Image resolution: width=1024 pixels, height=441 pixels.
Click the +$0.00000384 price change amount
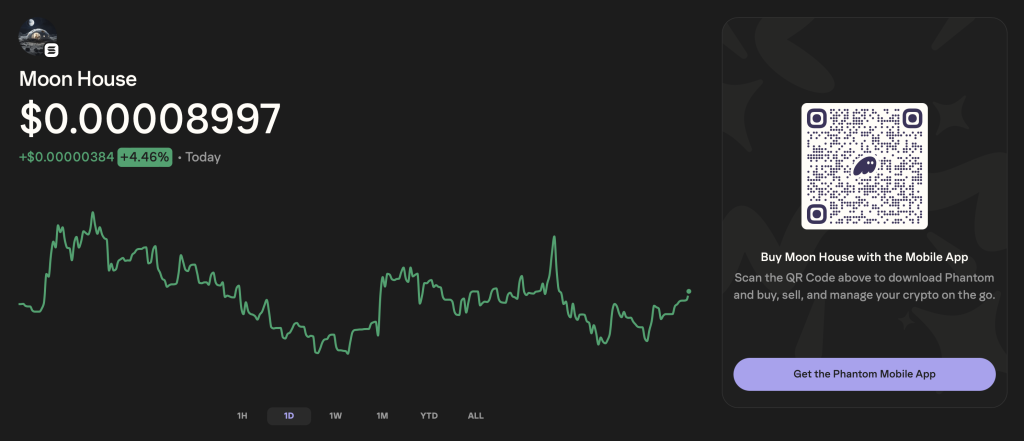pyautogui.click(x=67, y=157)
